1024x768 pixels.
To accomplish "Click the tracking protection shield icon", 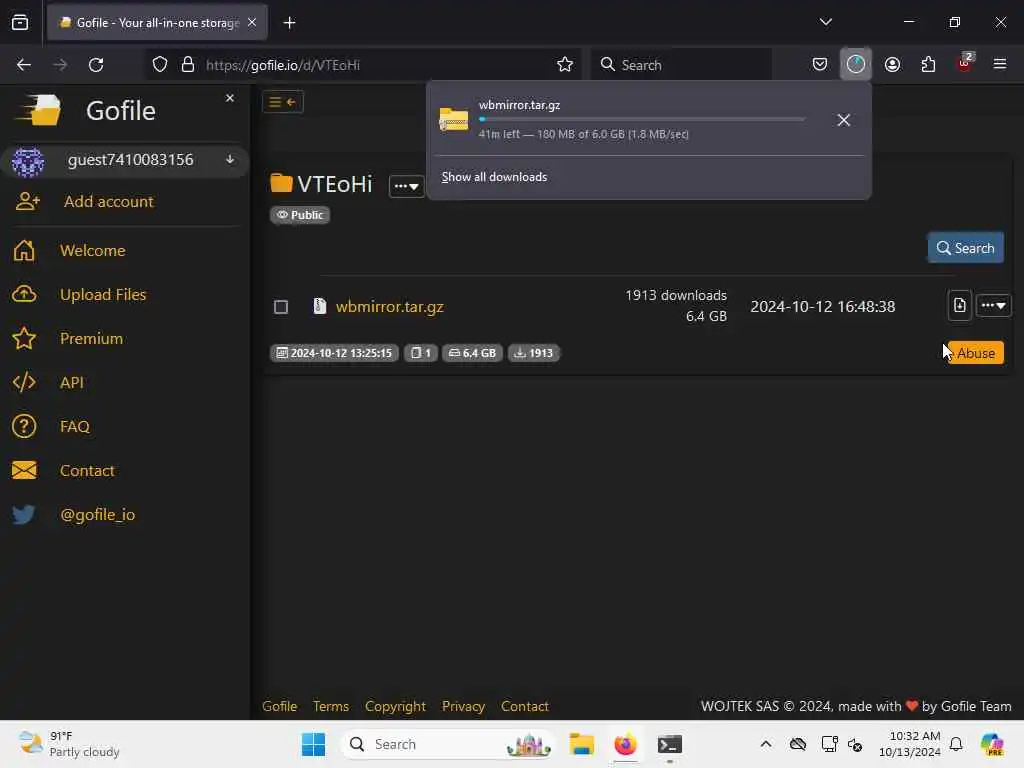I will (x=160, y=64).
